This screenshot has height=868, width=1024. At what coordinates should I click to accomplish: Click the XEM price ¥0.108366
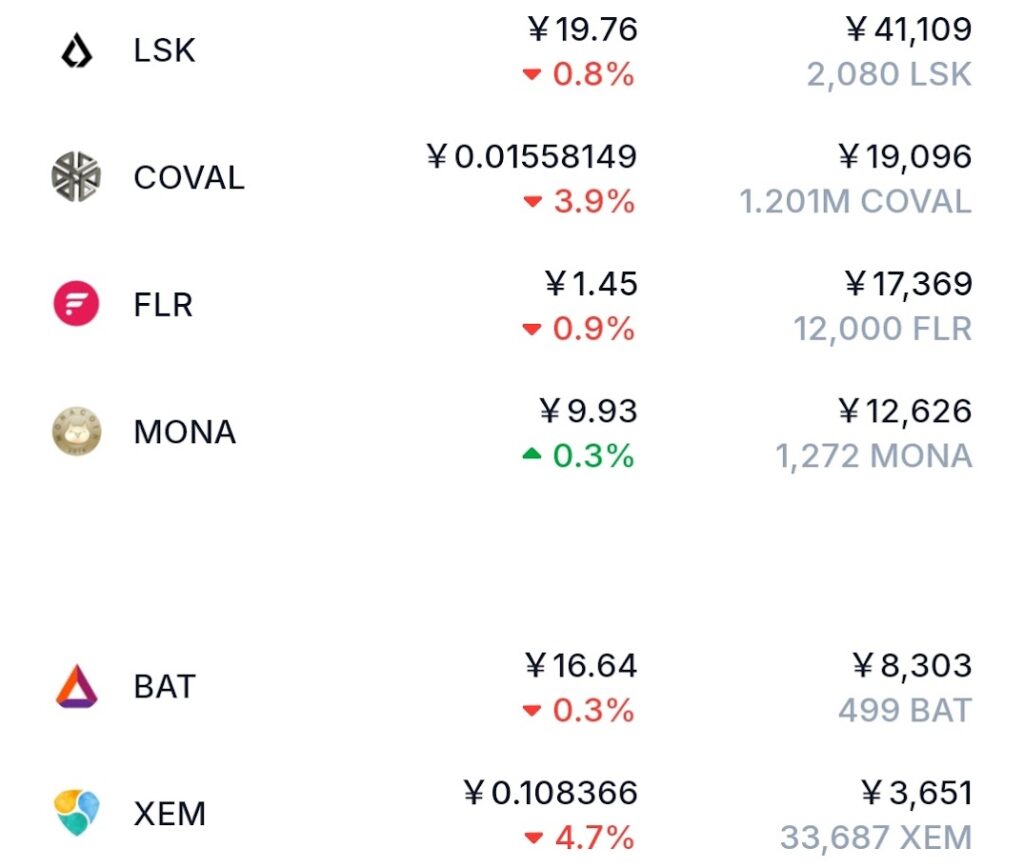[x=551, y=794]
